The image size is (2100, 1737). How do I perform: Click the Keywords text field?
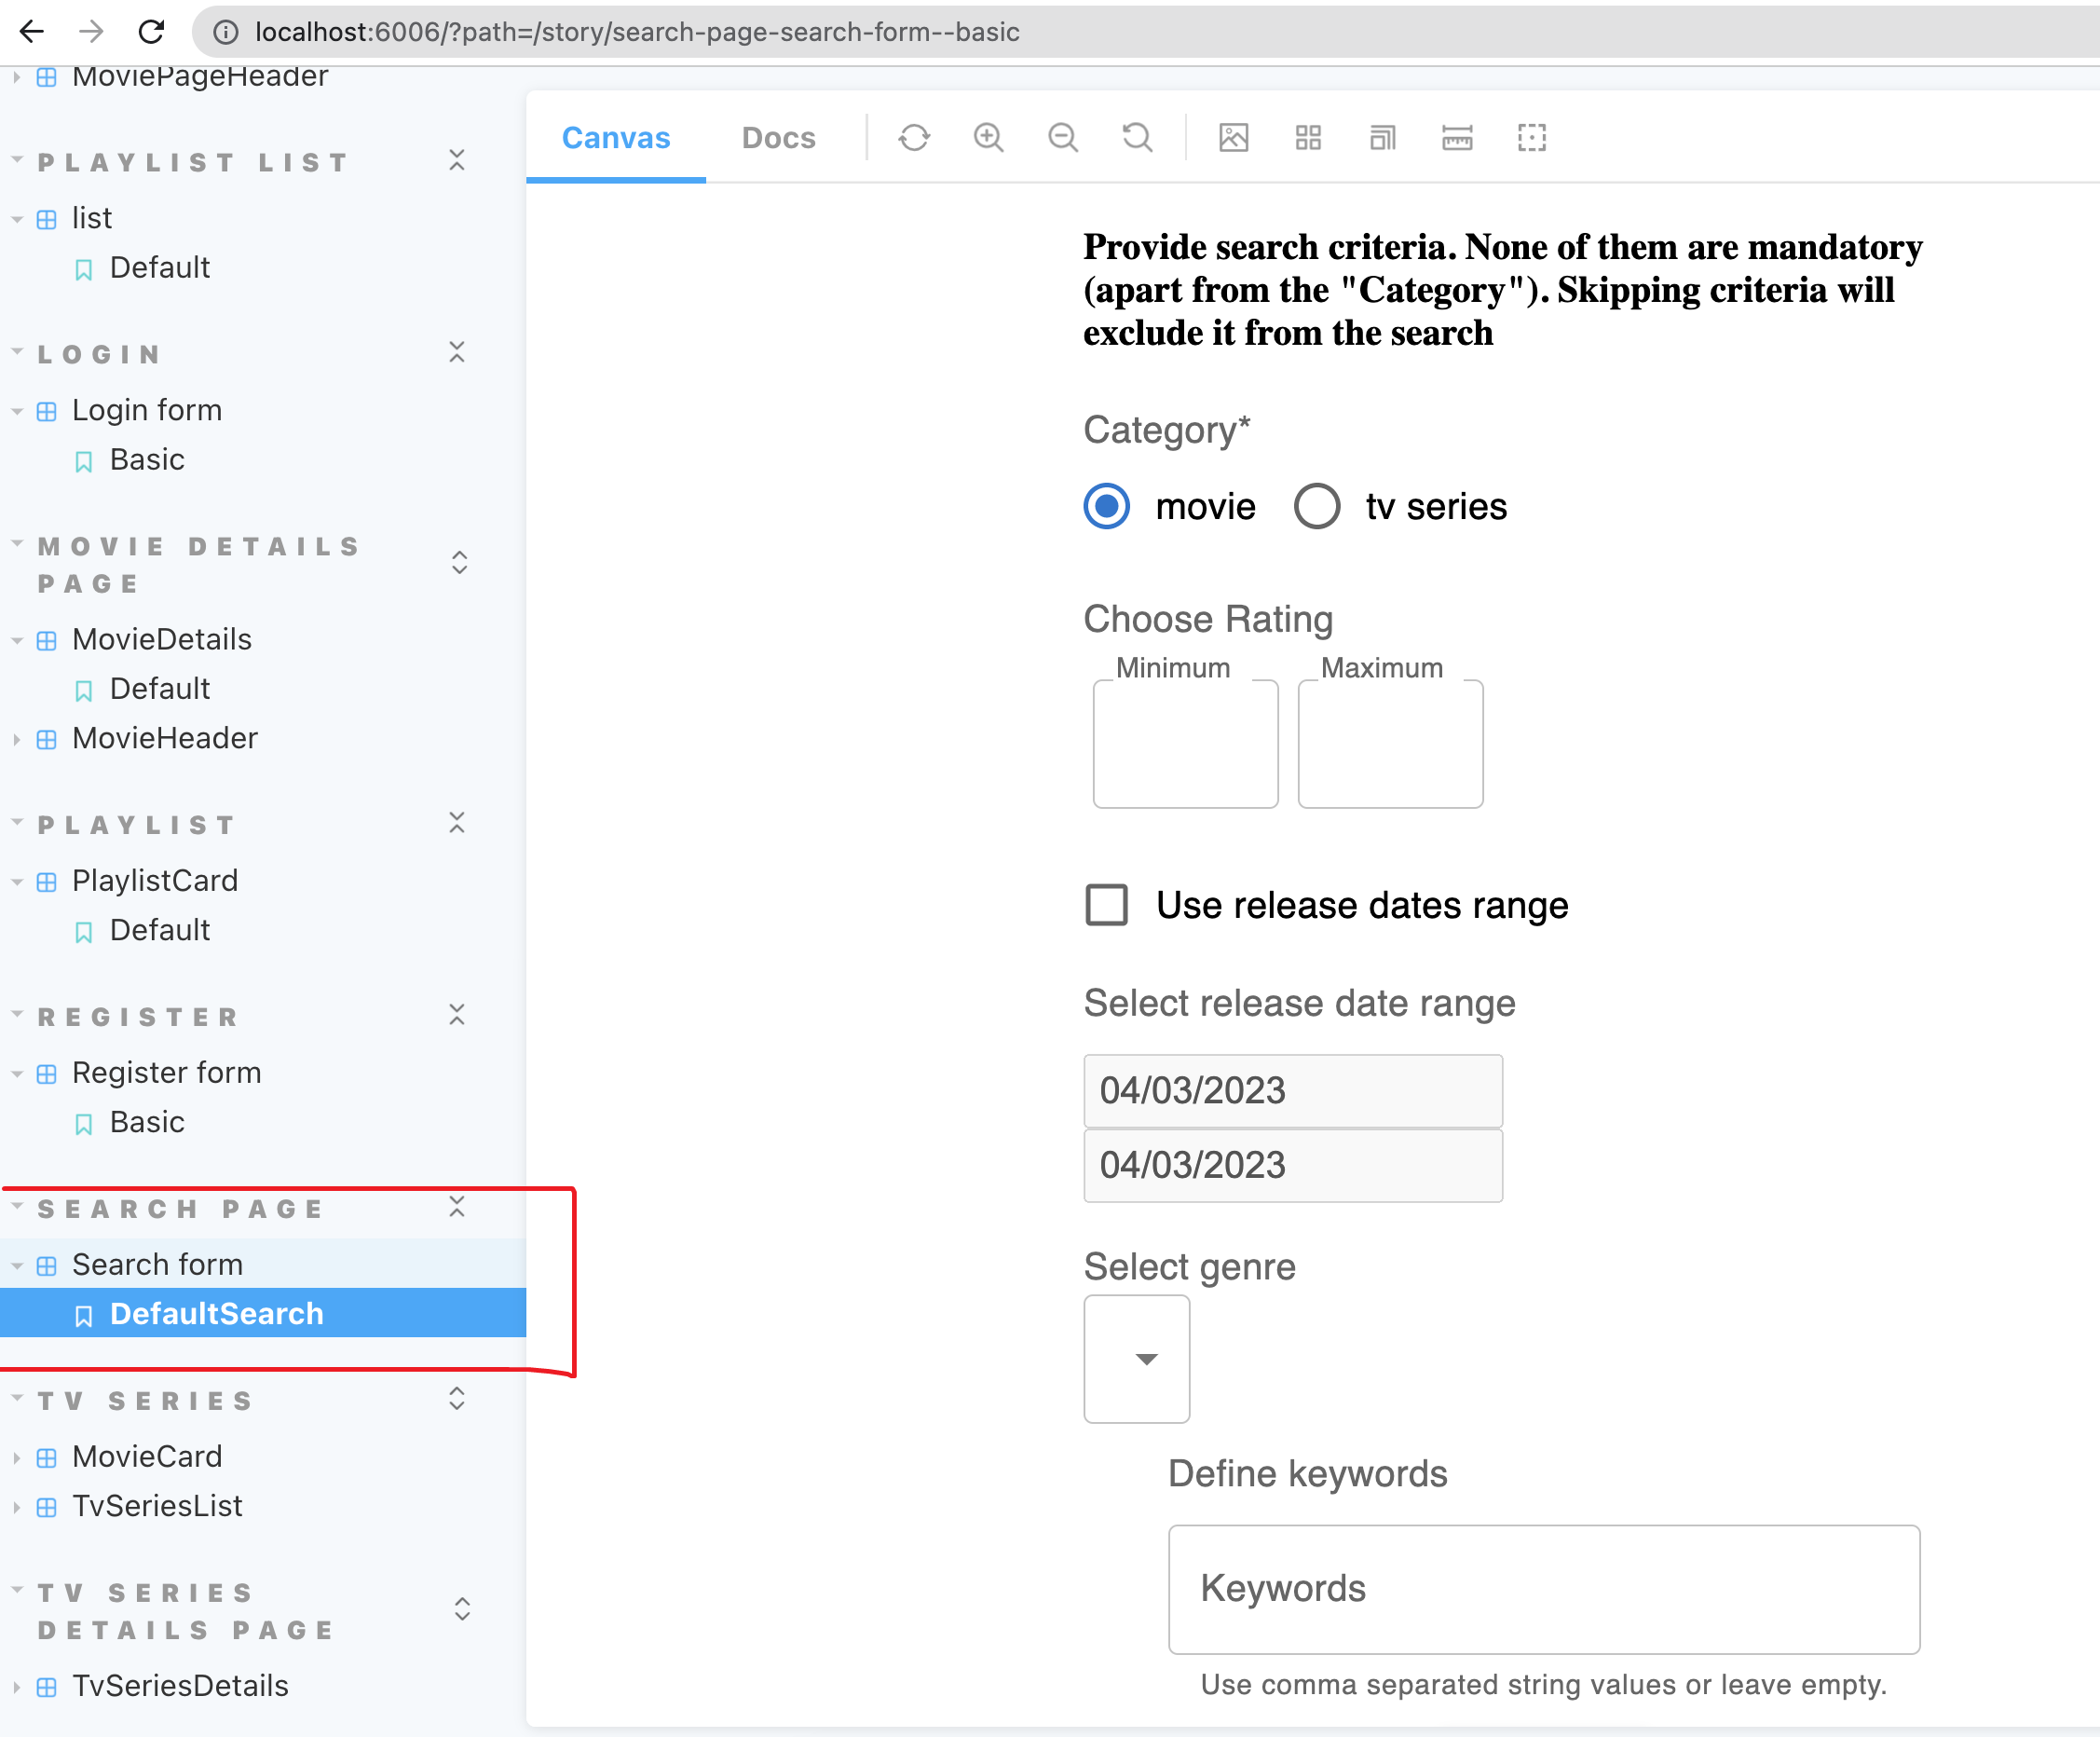pos(1543,1589)
